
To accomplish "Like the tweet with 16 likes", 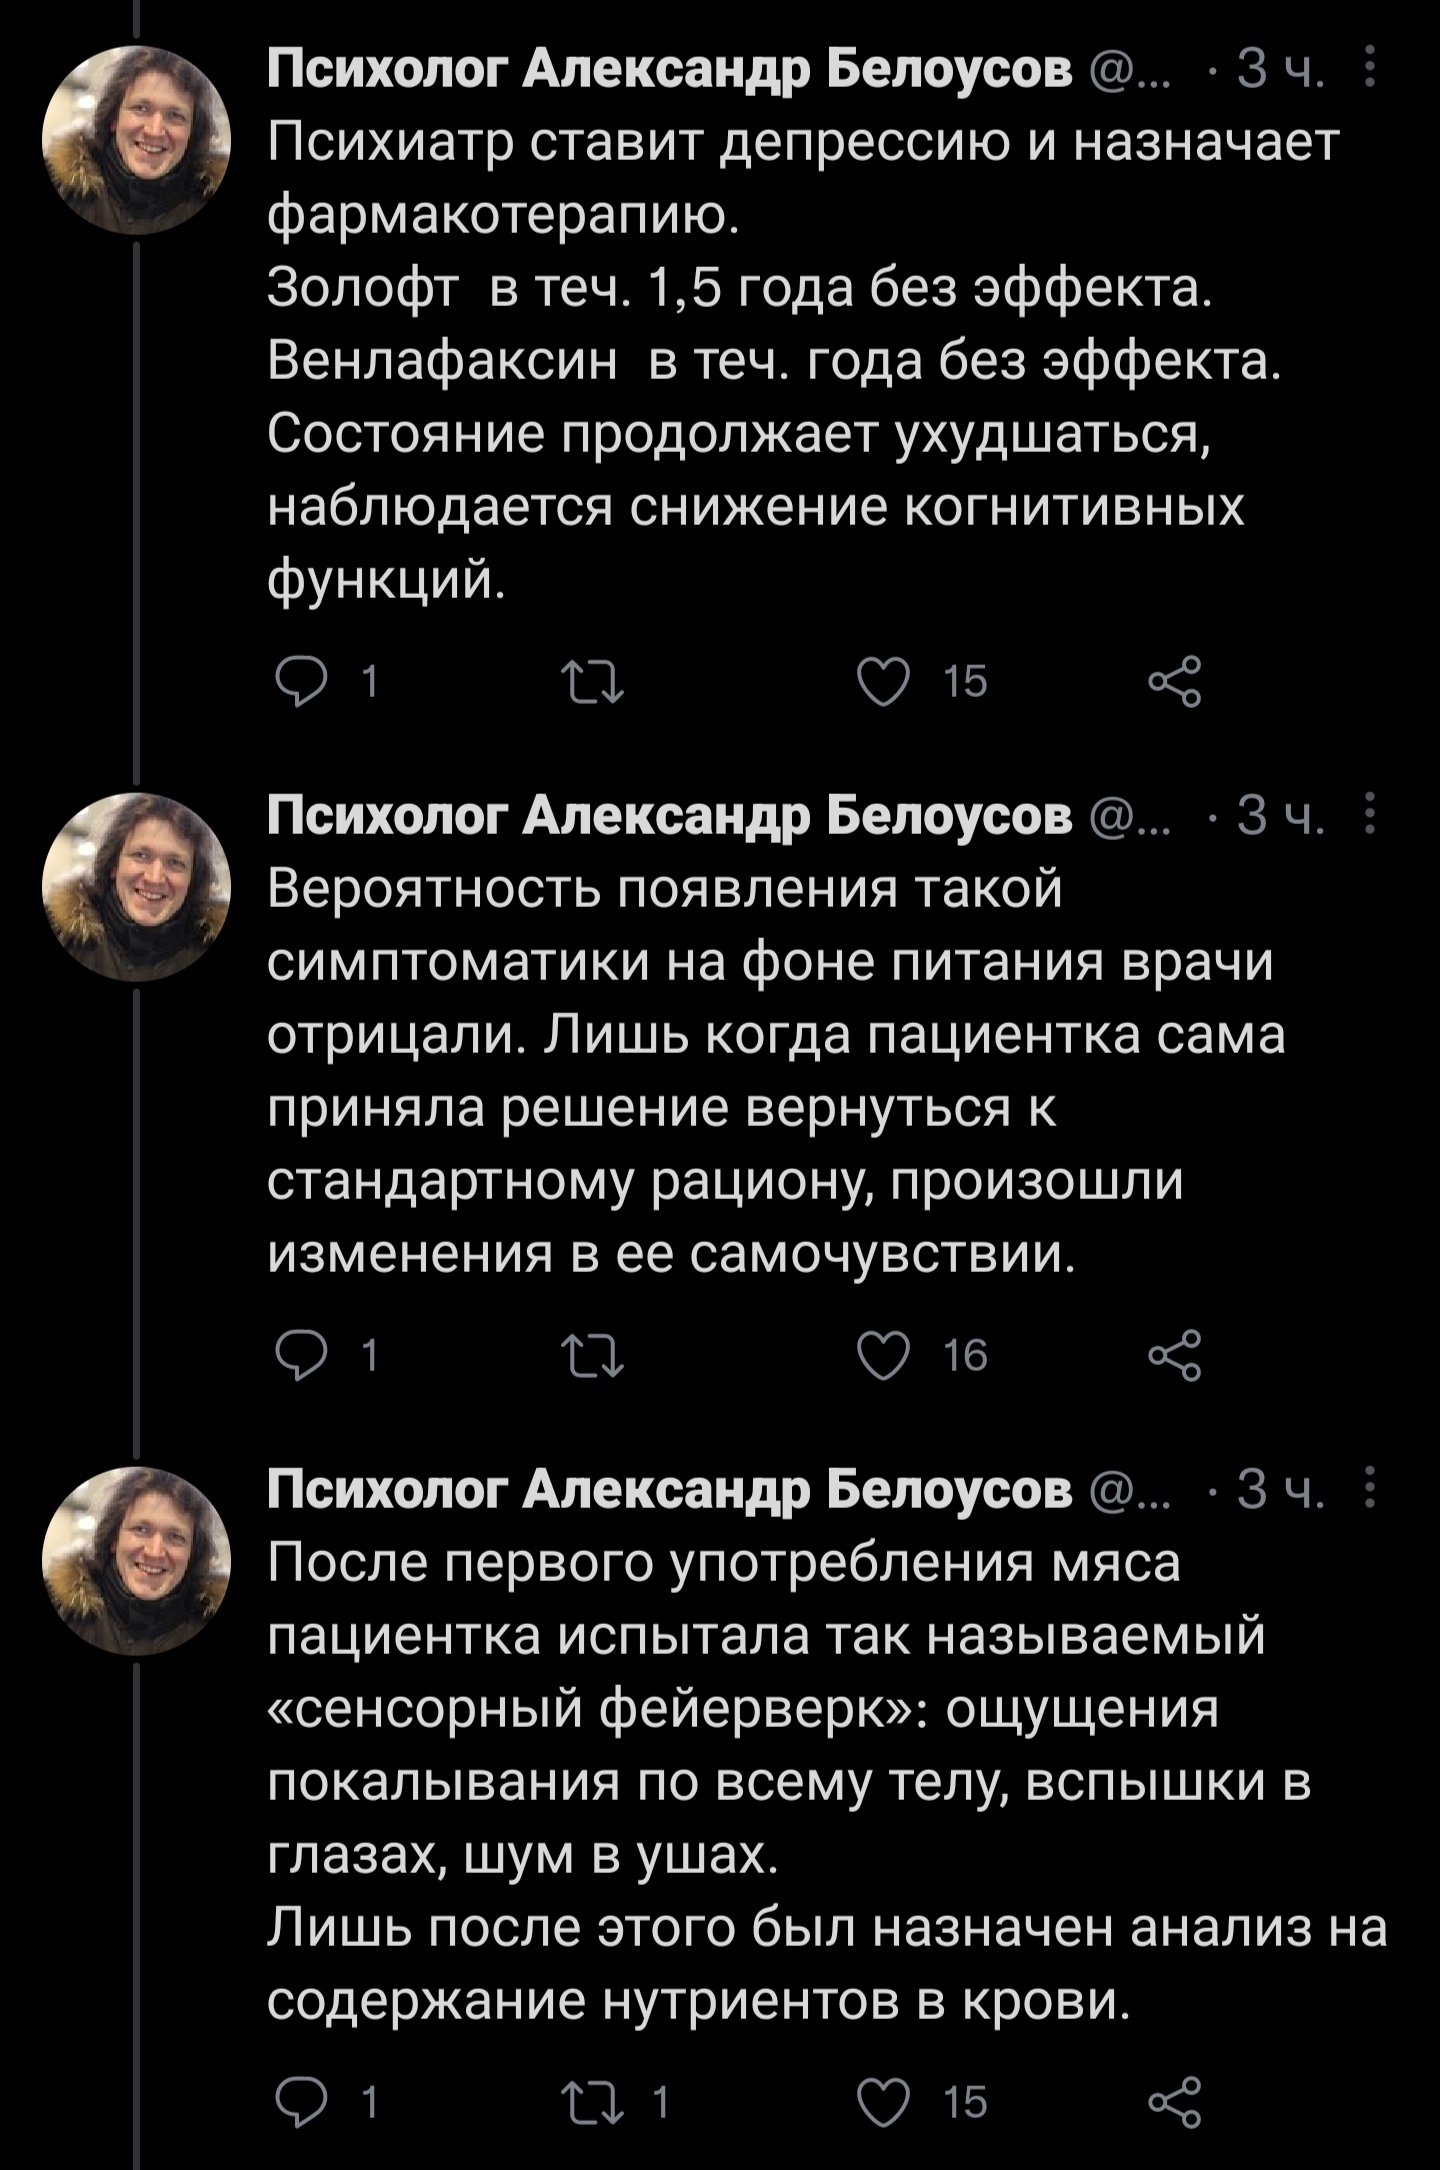I will click(x=884, y=1356).
